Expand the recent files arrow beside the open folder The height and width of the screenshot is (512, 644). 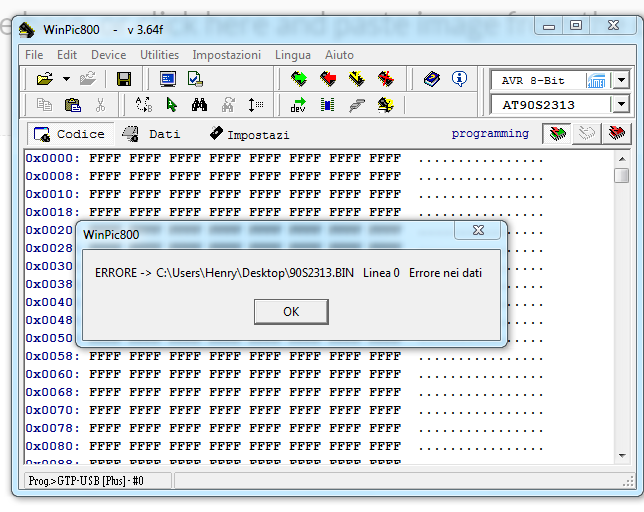66,79
